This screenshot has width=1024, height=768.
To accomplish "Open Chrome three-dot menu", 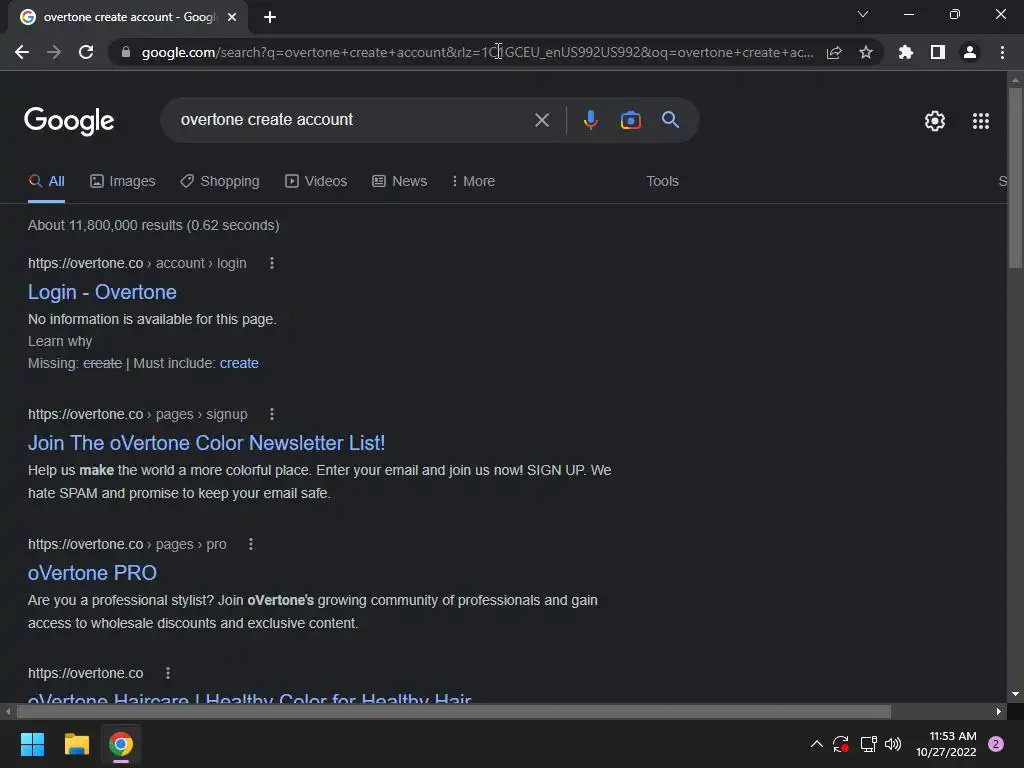I will [1002, 52].
